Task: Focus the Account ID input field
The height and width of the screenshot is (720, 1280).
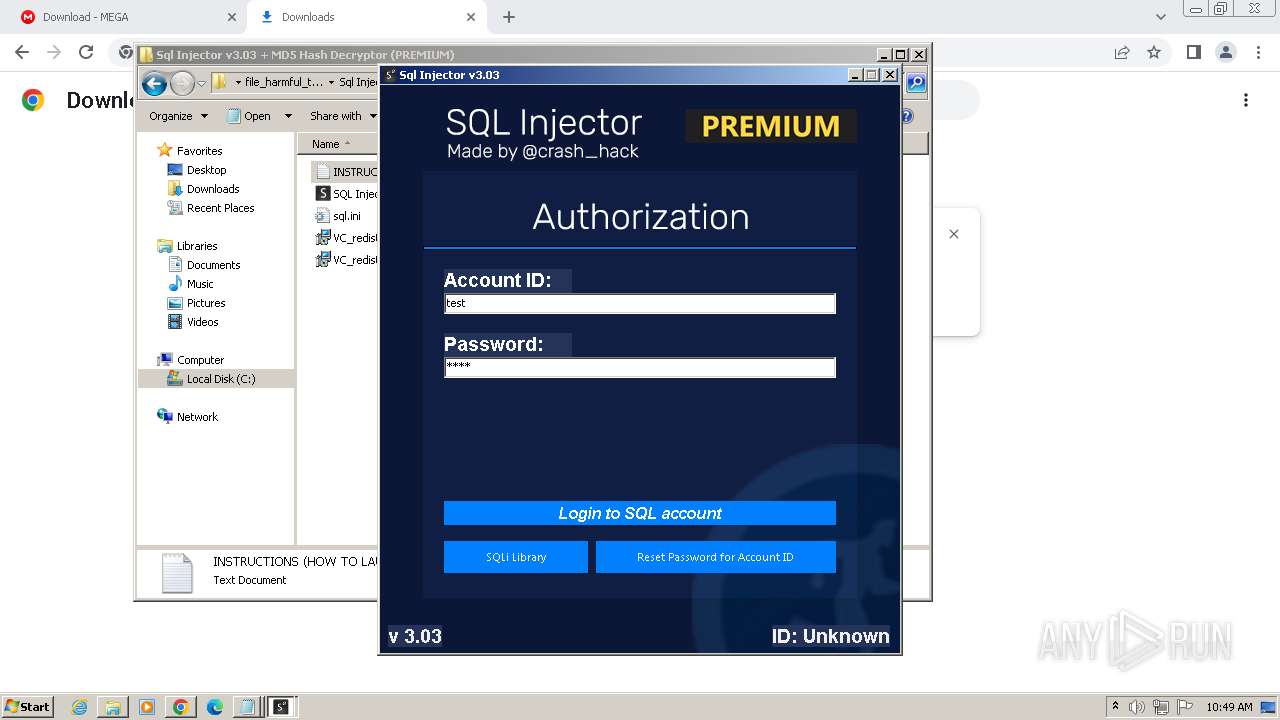Action: 640,303
